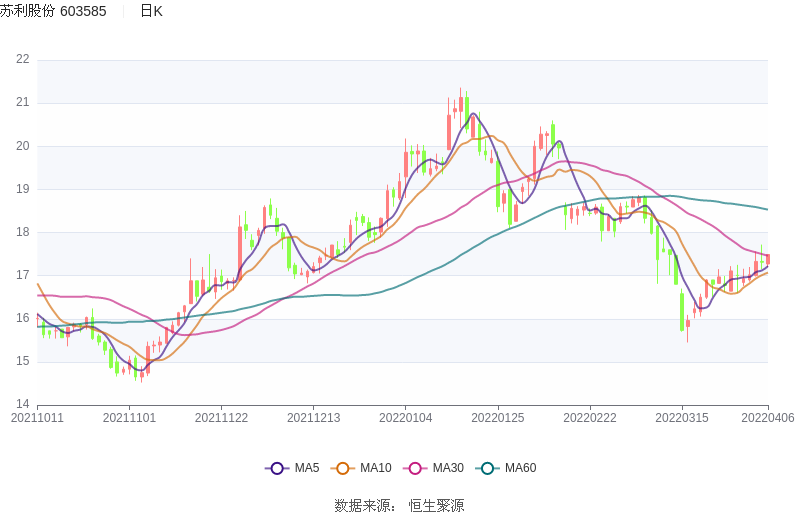Image resolution: width=800 pixels, height=517 pixels.
Task: Click the 20220104 x-axis date label
Action: coord(406,418)
